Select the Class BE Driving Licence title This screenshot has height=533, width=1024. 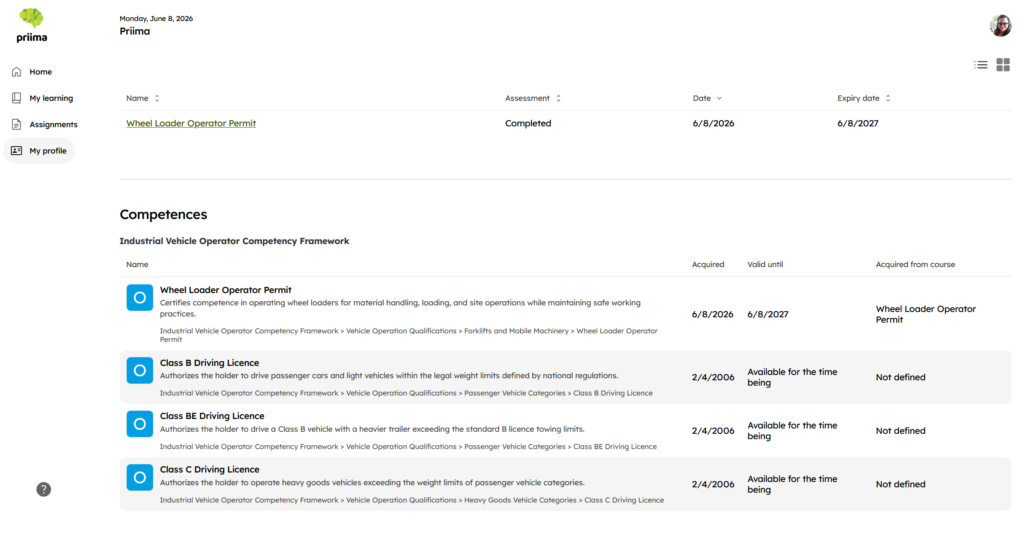[x=212, y=416]
